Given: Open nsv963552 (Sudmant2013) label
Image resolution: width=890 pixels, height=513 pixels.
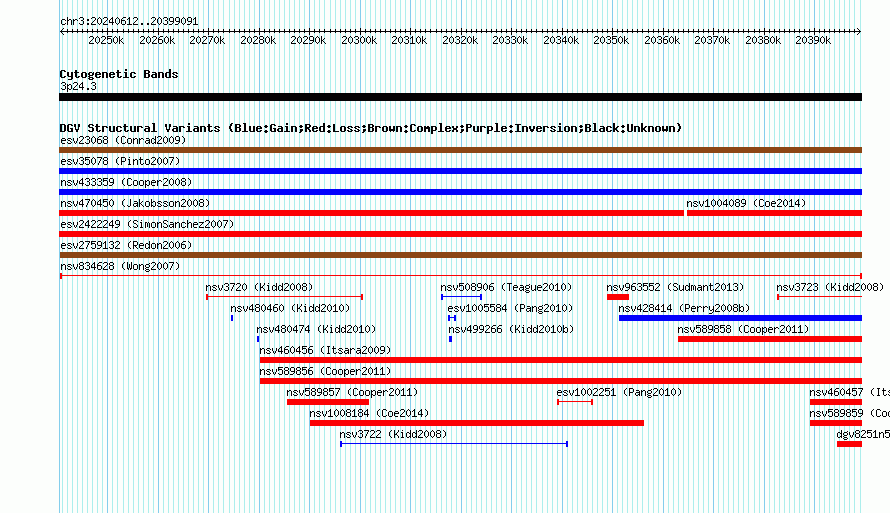Looking at the screenshot, I should click(675, 287).
